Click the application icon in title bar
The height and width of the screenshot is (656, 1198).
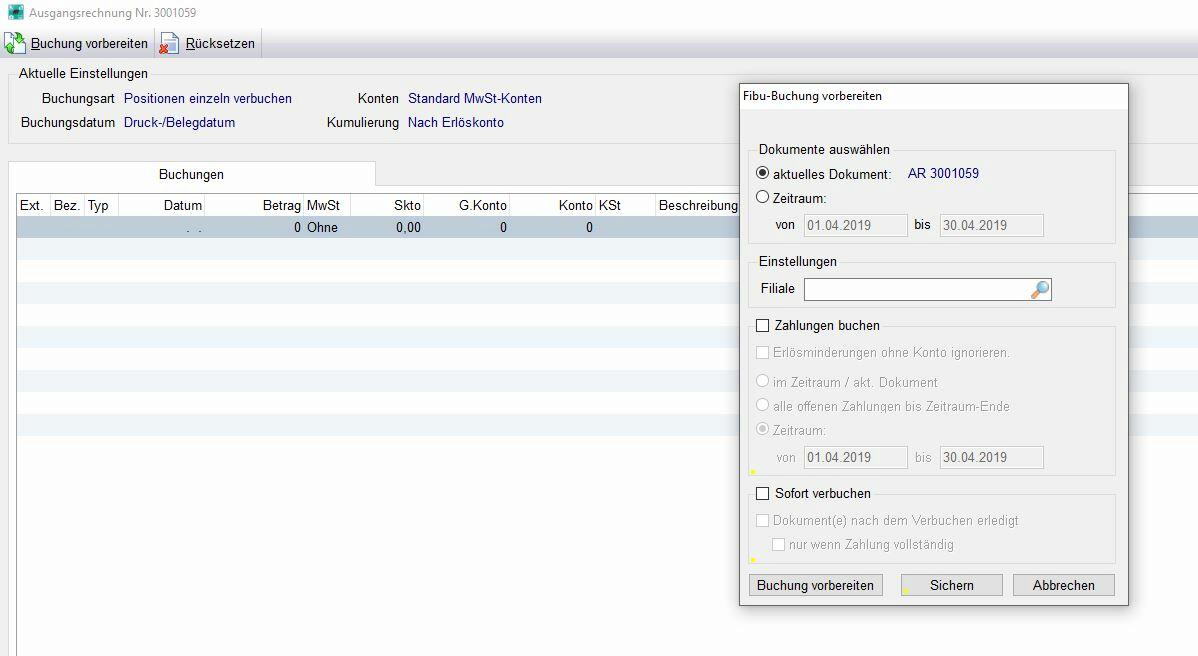pyautogui.click(x=15, y=13)
